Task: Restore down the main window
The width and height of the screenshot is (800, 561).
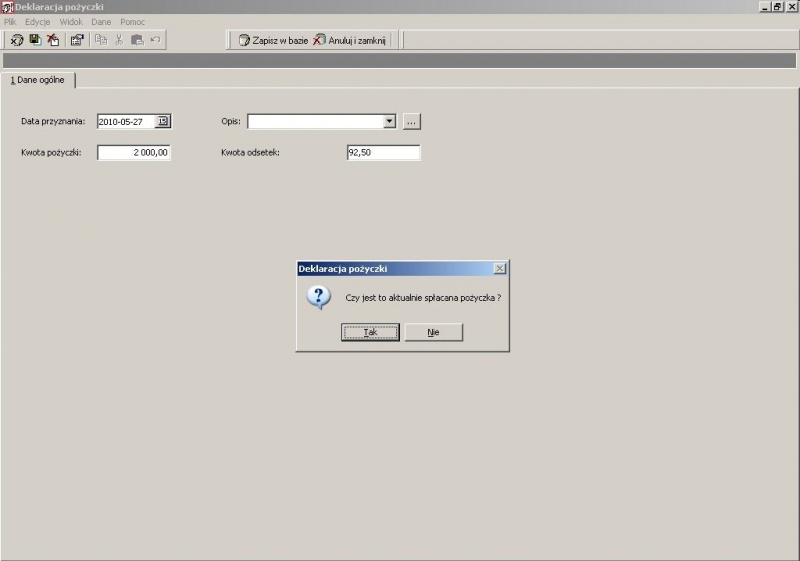Action: coord(777,7)
